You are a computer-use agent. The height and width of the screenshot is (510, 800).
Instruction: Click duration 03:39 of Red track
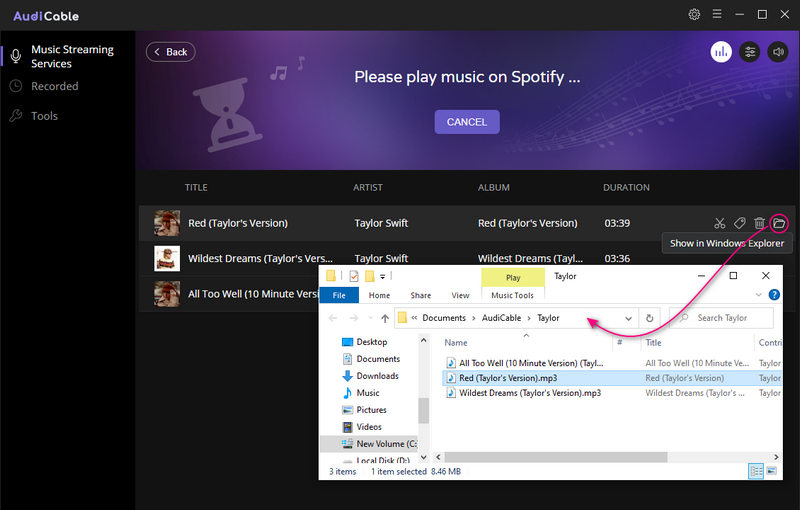pos(617,223)
